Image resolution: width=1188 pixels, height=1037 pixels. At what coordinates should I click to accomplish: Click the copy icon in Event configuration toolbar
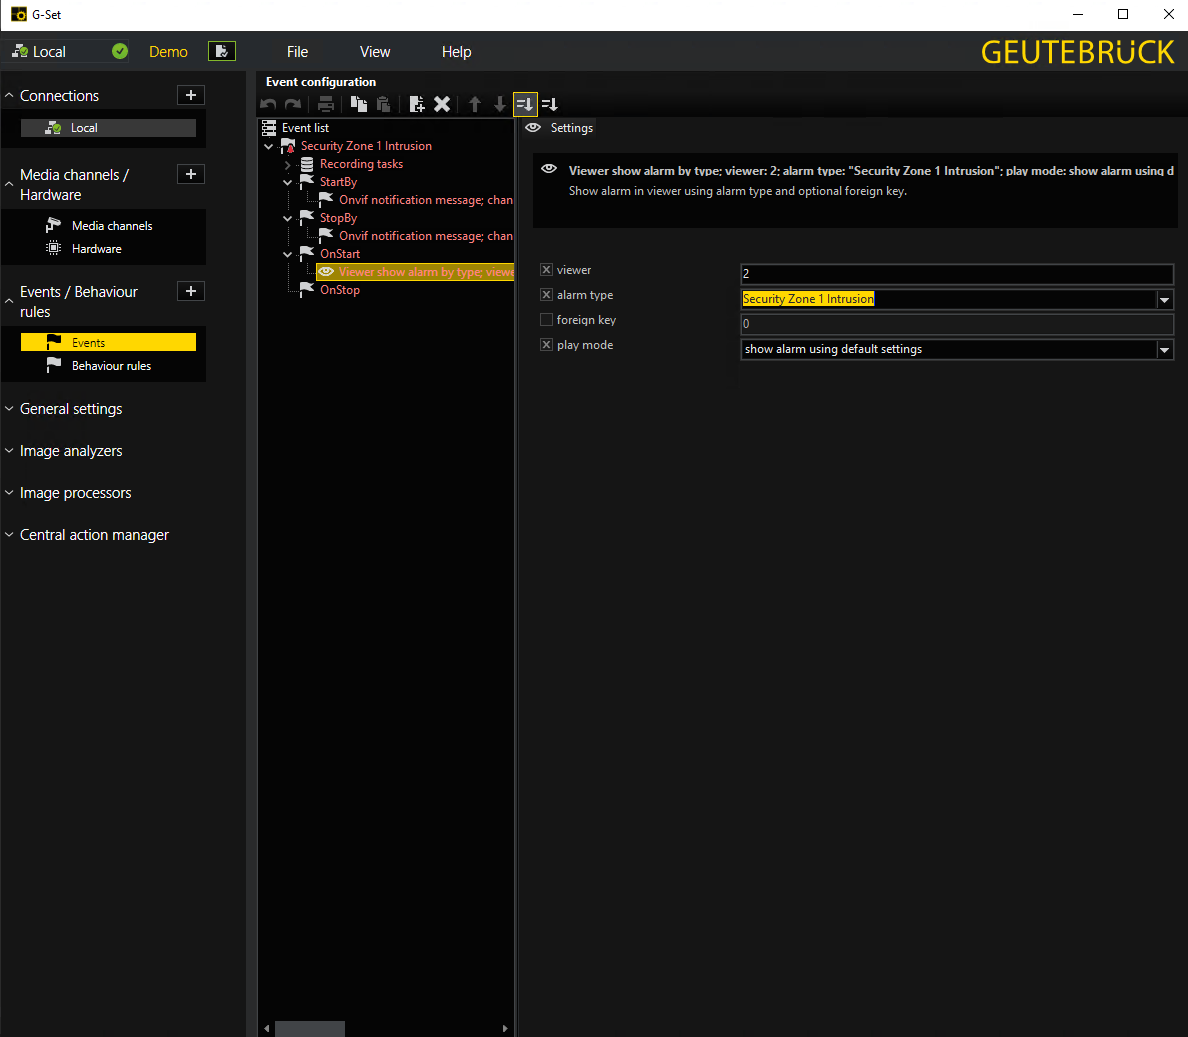(358, 104)
